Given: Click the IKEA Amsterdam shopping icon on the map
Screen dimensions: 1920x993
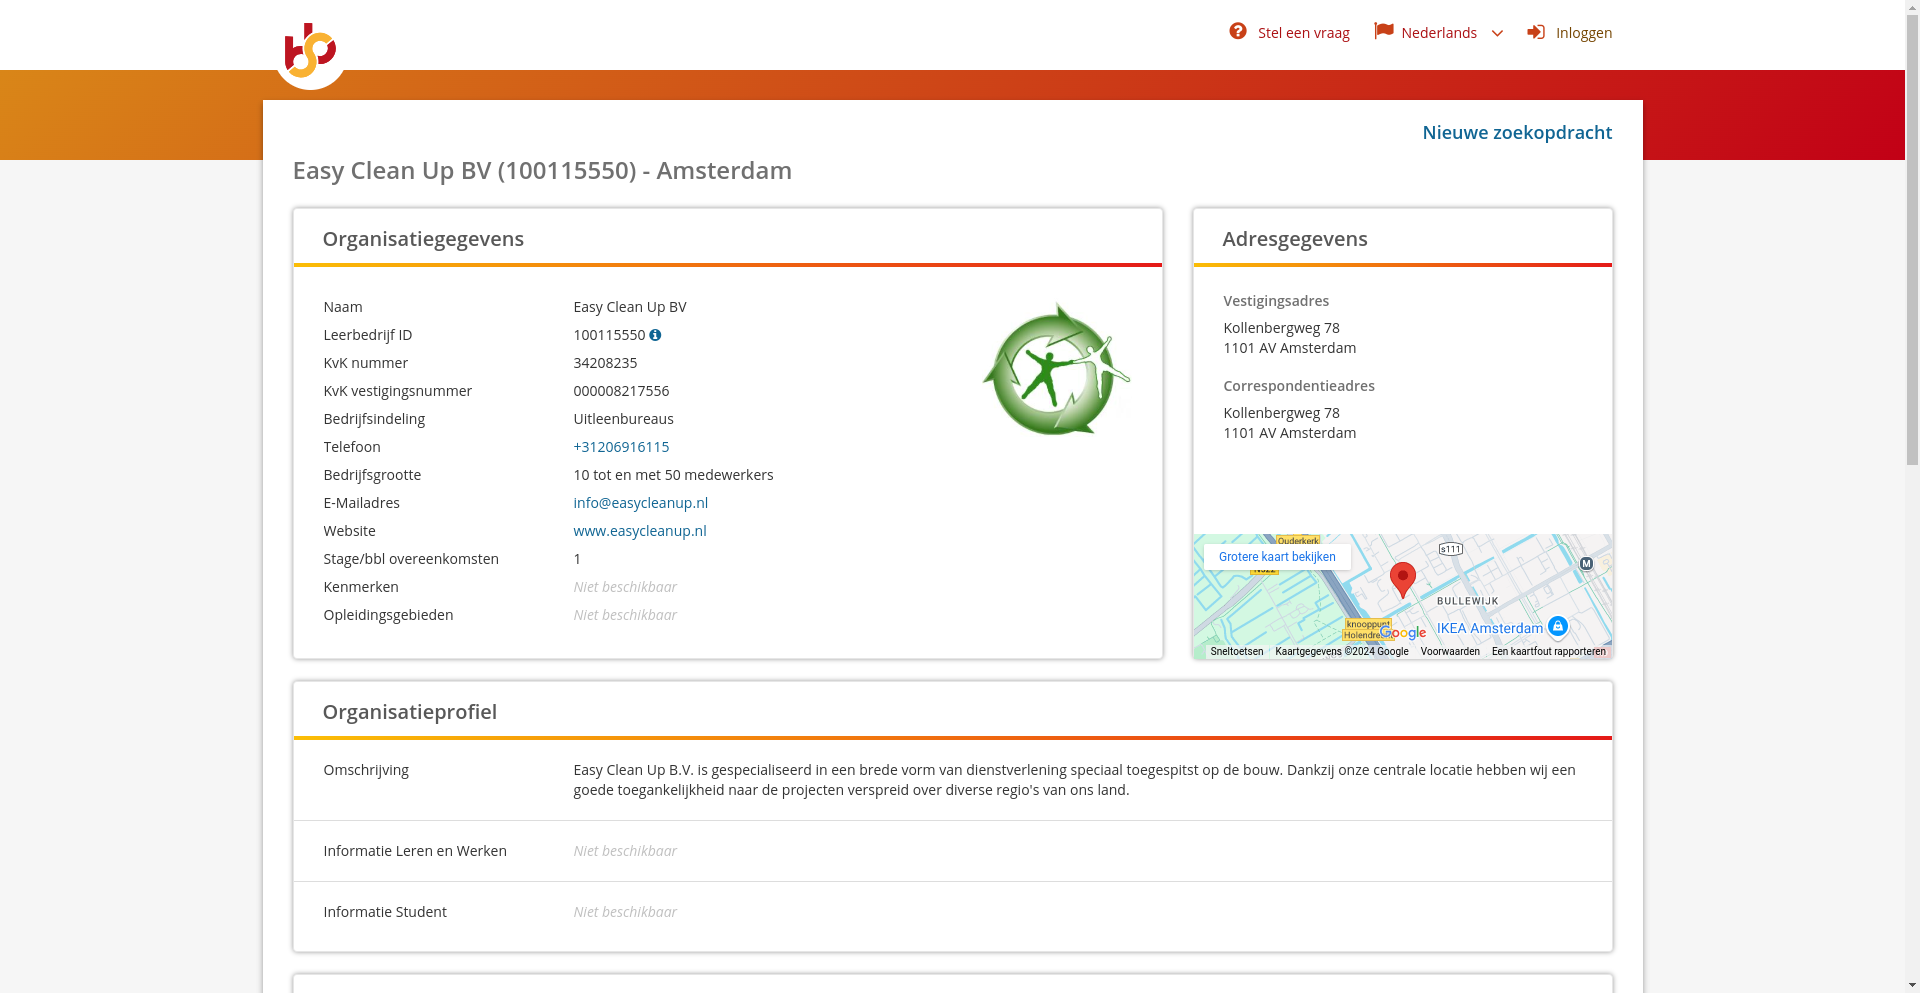Looking at the screenshot, I should coord(1557,627).
